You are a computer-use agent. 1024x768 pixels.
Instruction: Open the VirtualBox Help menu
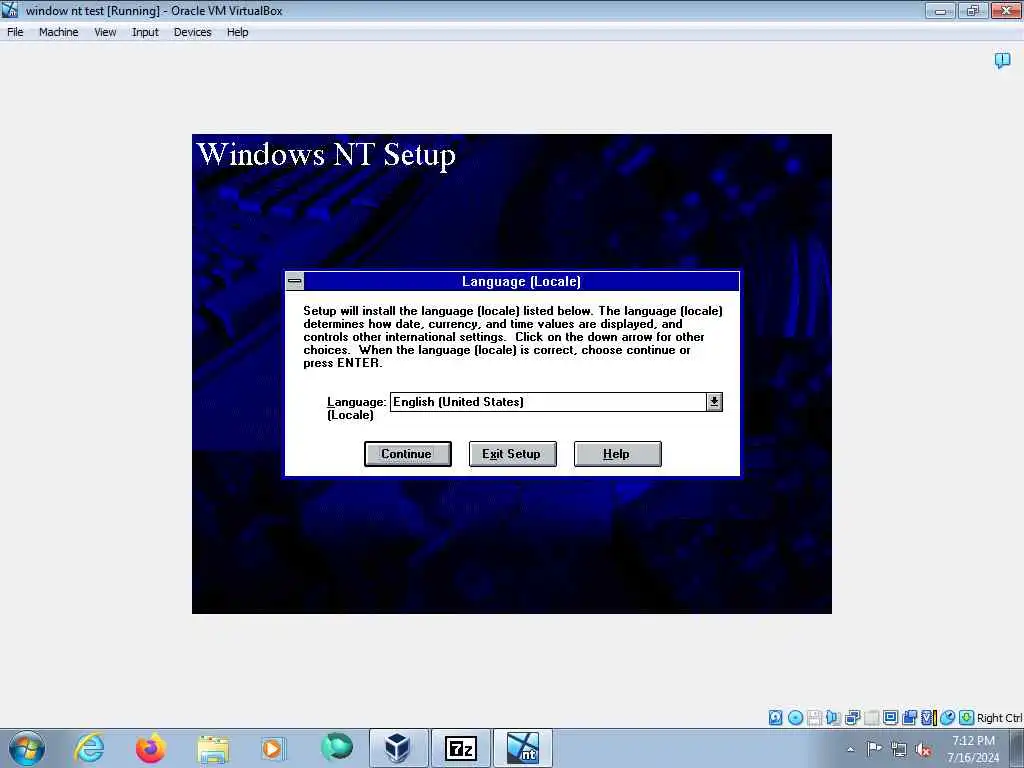237,32
